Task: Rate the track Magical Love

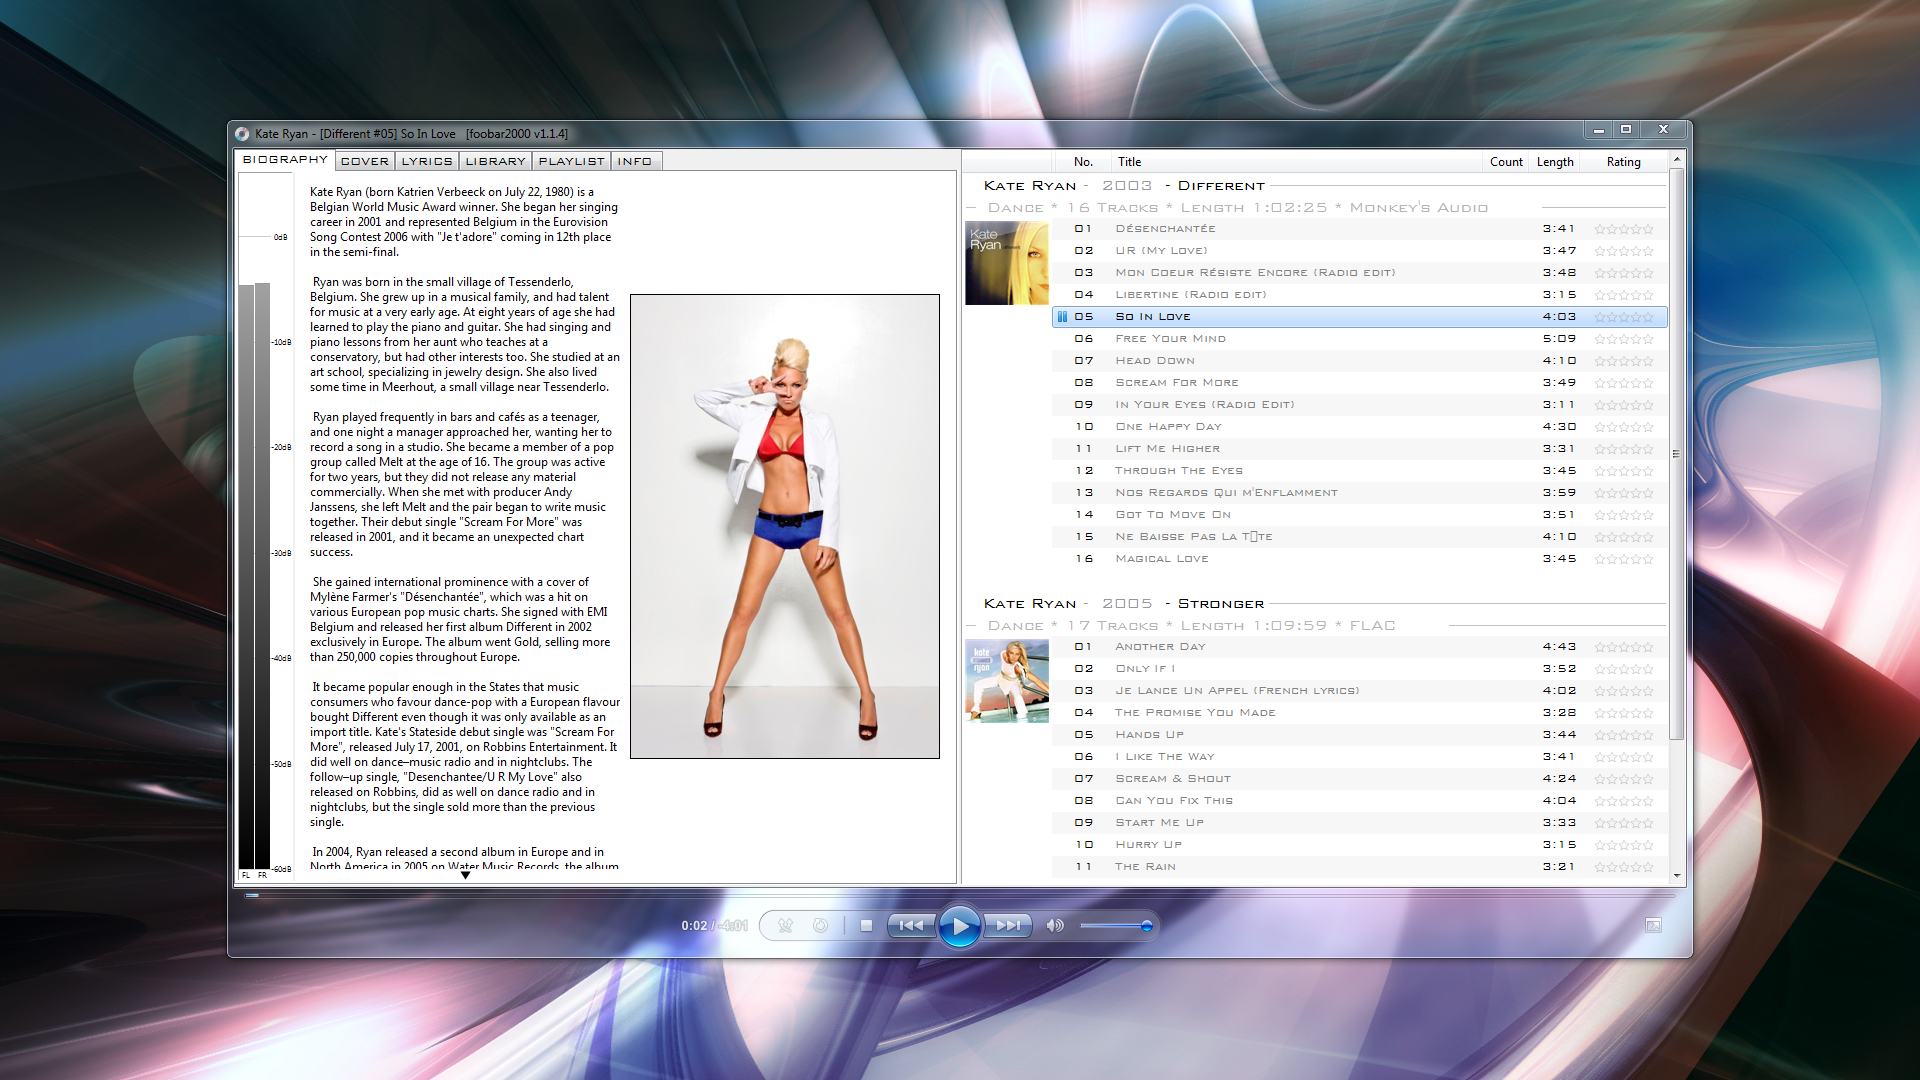Action: [1624, 559]
